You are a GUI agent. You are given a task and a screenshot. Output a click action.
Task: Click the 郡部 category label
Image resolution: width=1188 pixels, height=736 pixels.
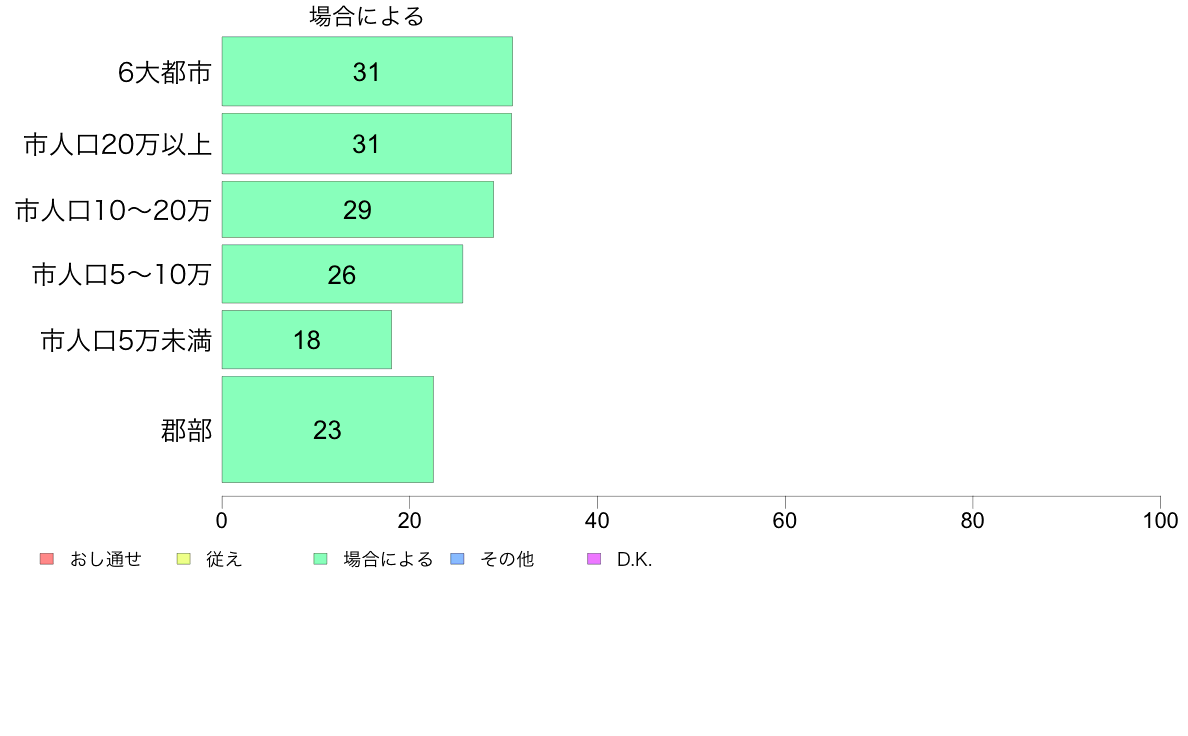186,430
